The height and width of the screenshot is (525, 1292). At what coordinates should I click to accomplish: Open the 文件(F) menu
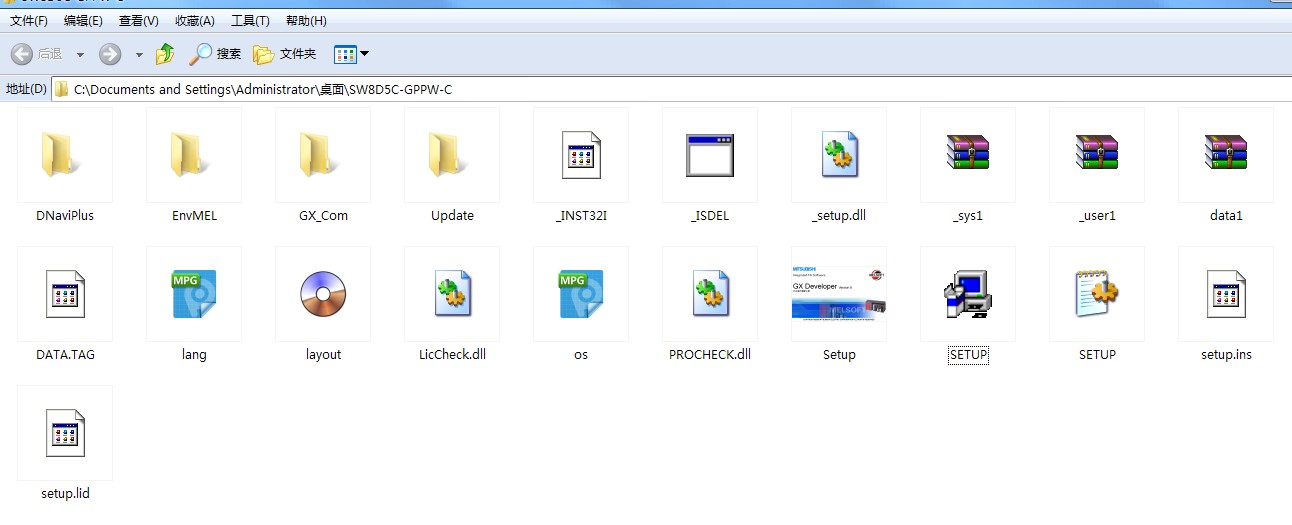point(29,20)
